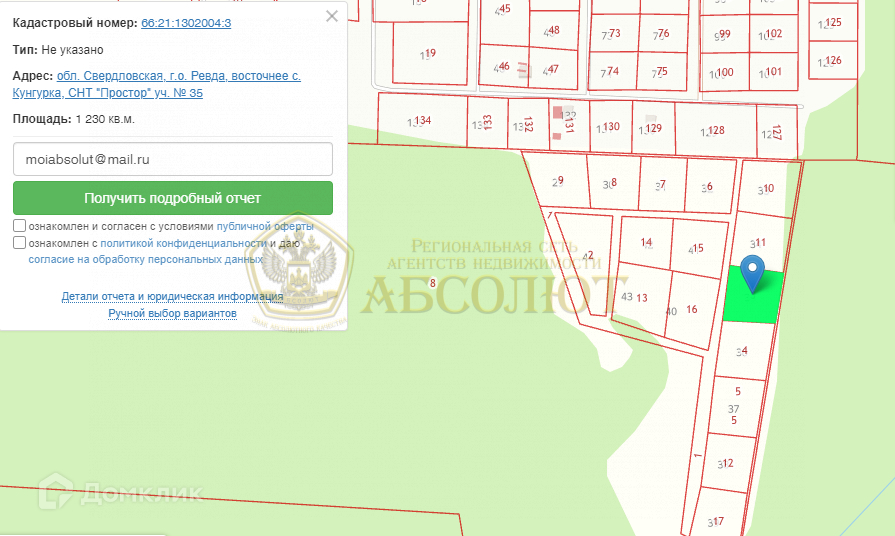Select parcel 132 on the map

click(x=528, y=124)
